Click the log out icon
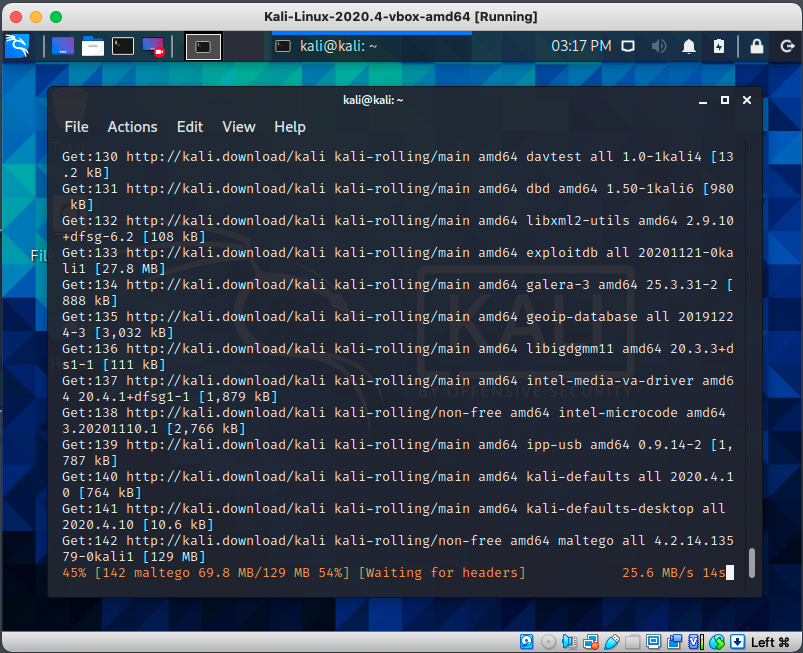 click(785, 46)
